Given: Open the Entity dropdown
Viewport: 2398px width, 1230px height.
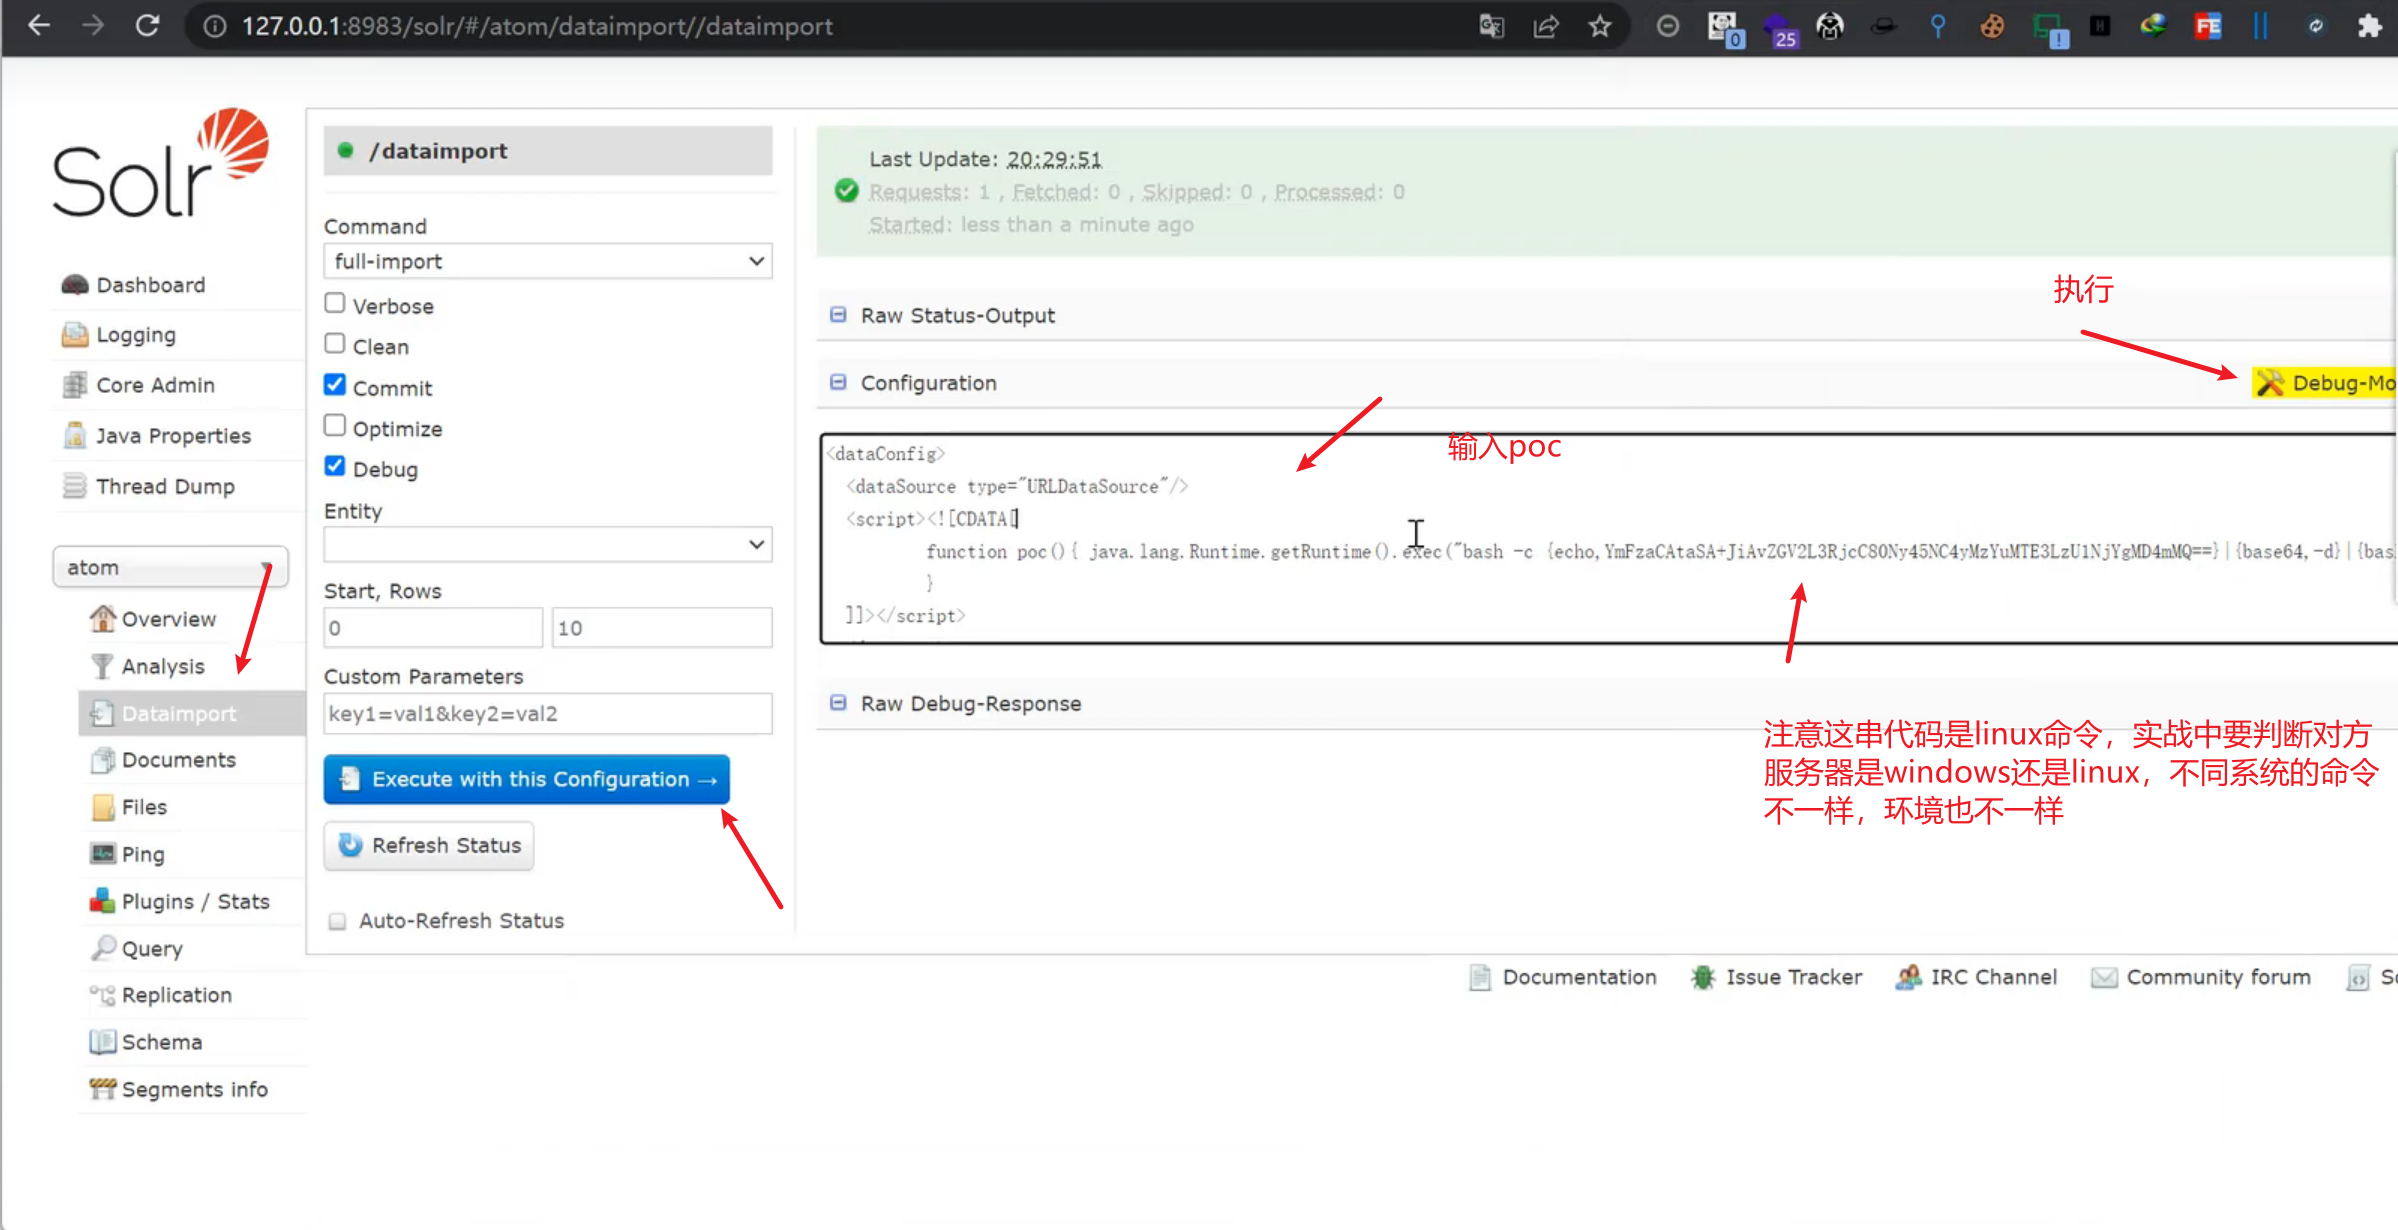Looking at the screenshot, I should [547, 545].
